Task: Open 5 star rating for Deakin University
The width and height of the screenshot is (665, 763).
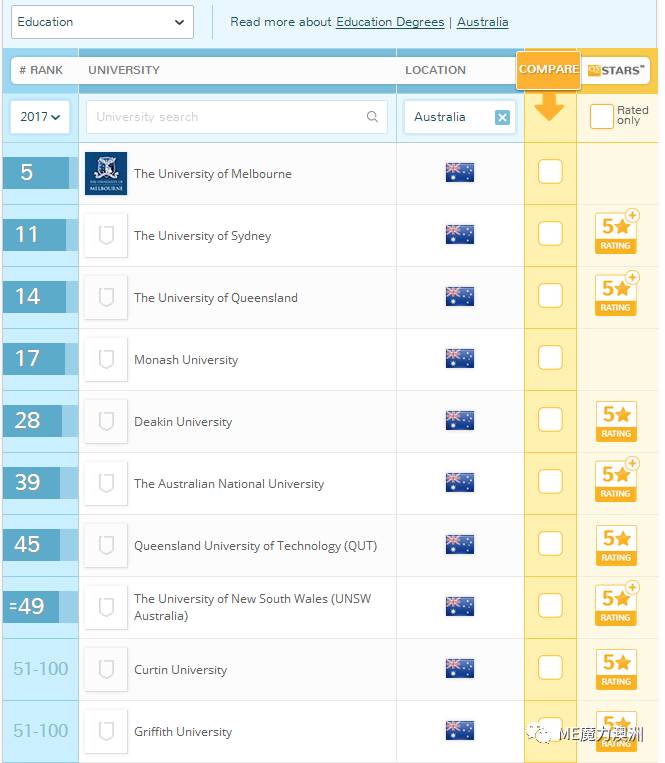Action: 616,421
